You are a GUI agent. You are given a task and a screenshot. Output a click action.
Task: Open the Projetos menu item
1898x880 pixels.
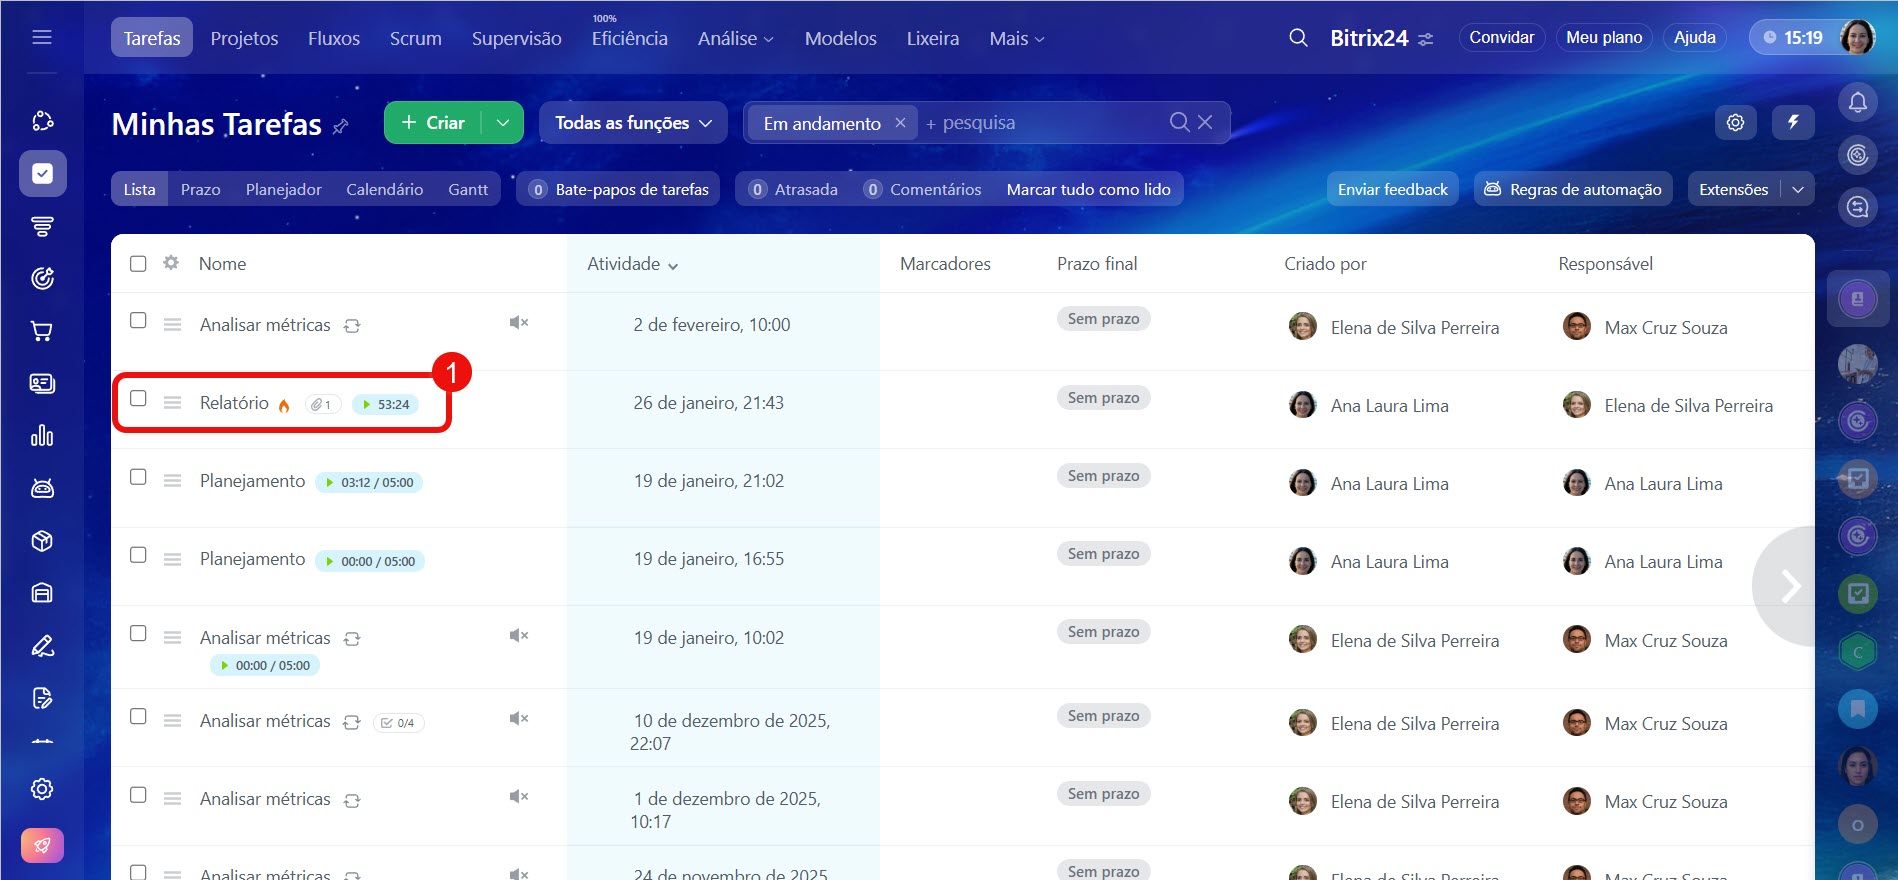pos(244,39)
